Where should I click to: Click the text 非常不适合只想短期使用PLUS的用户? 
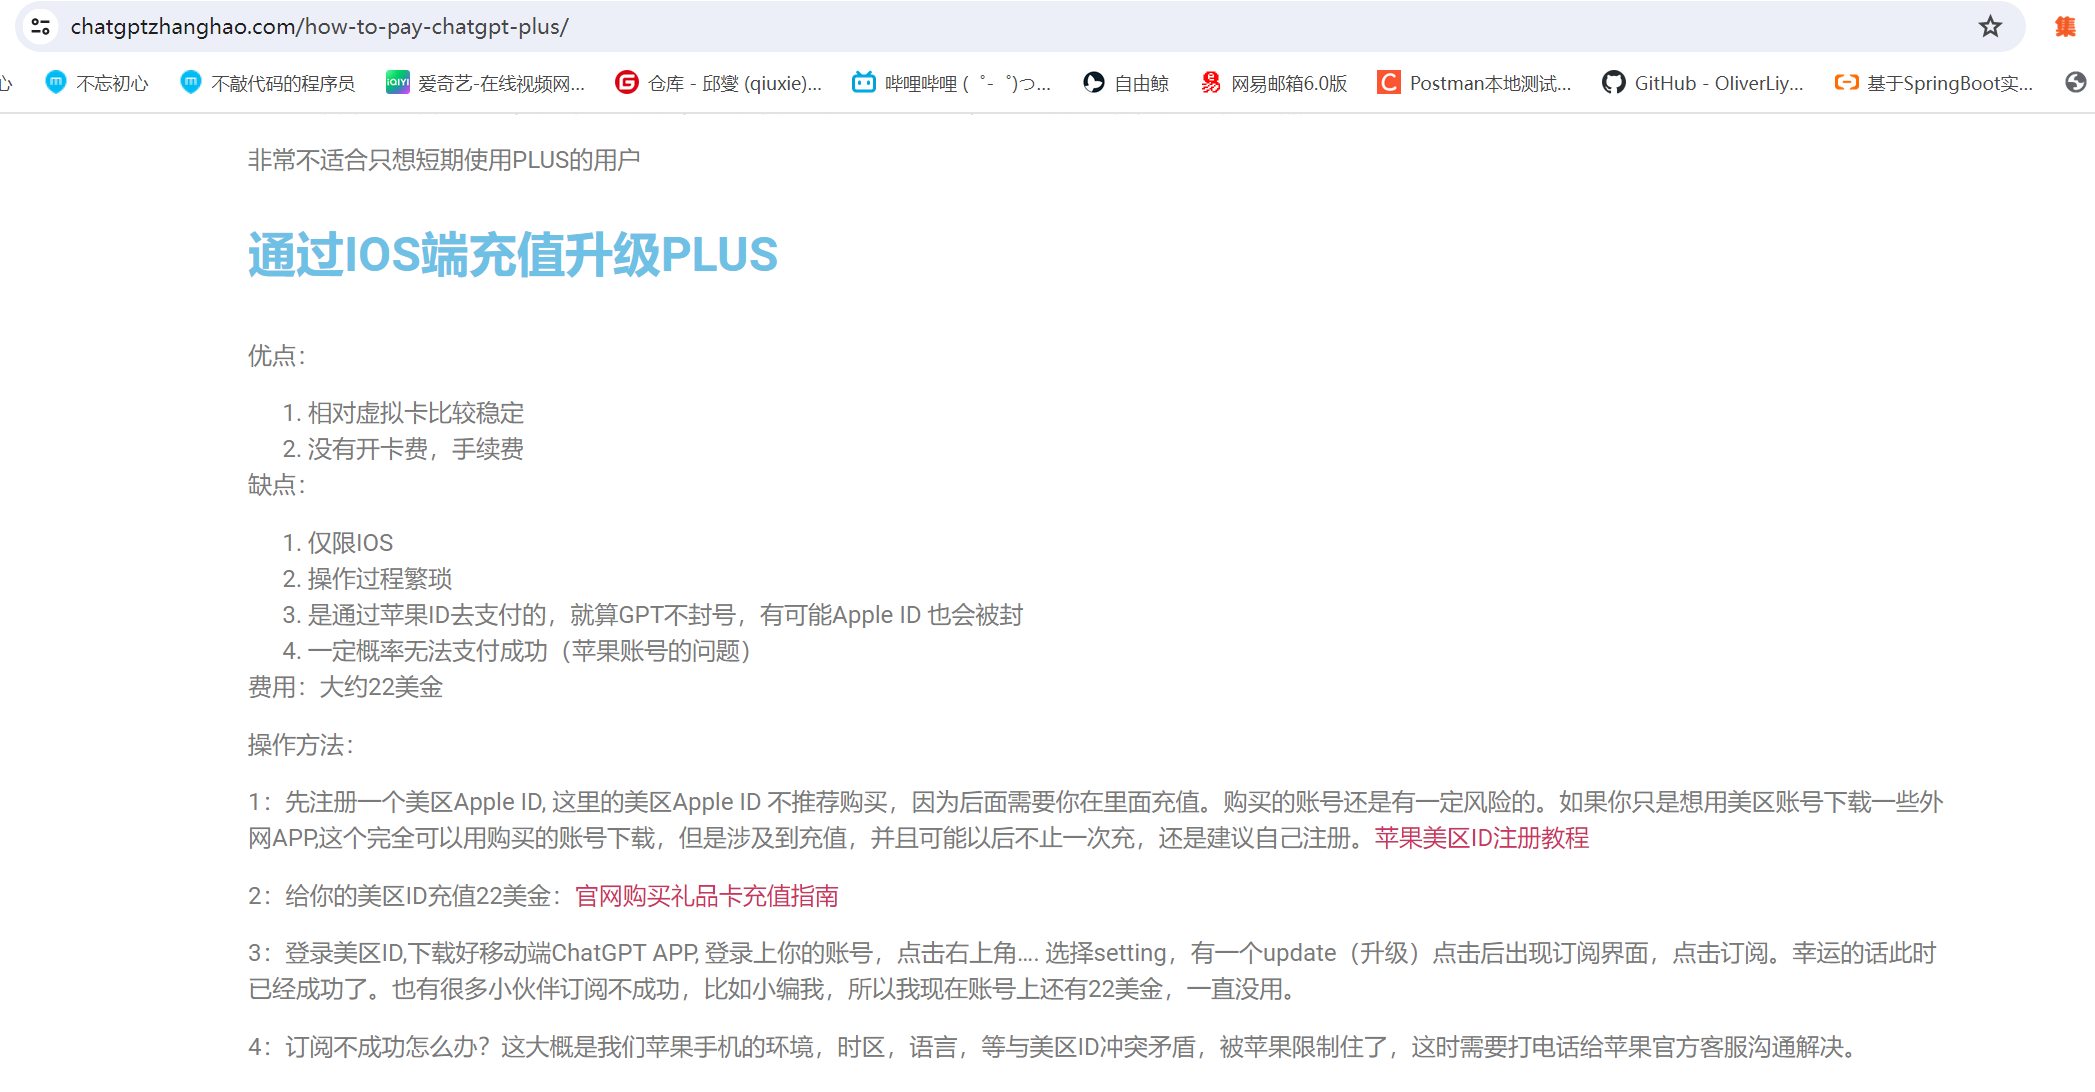click(444, 160)
